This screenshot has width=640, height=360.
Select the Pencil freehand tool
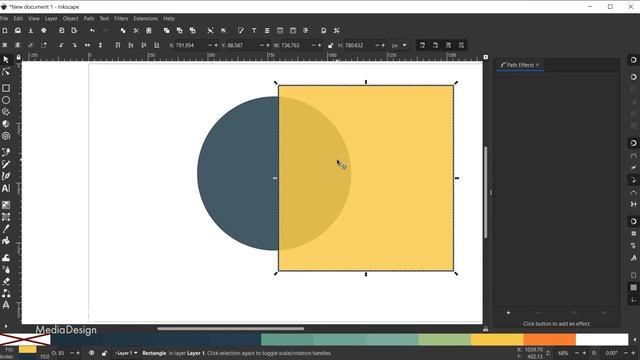point(6,164)
